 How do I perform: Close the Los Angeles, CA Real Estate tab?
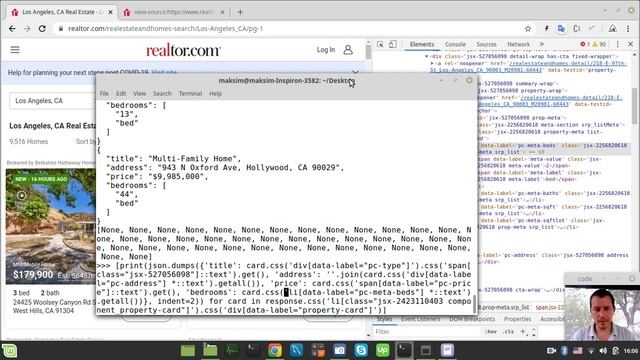click(110, 12)
